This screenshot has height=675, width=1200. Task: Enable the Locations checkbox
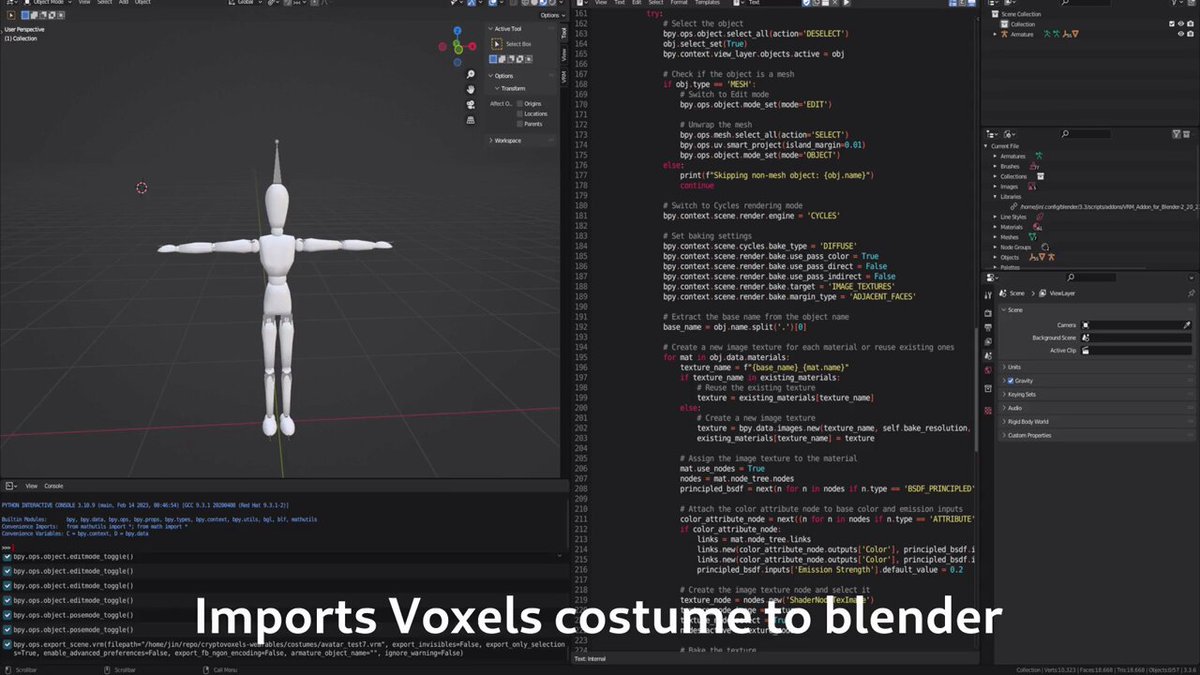click(x=520, y=114)
